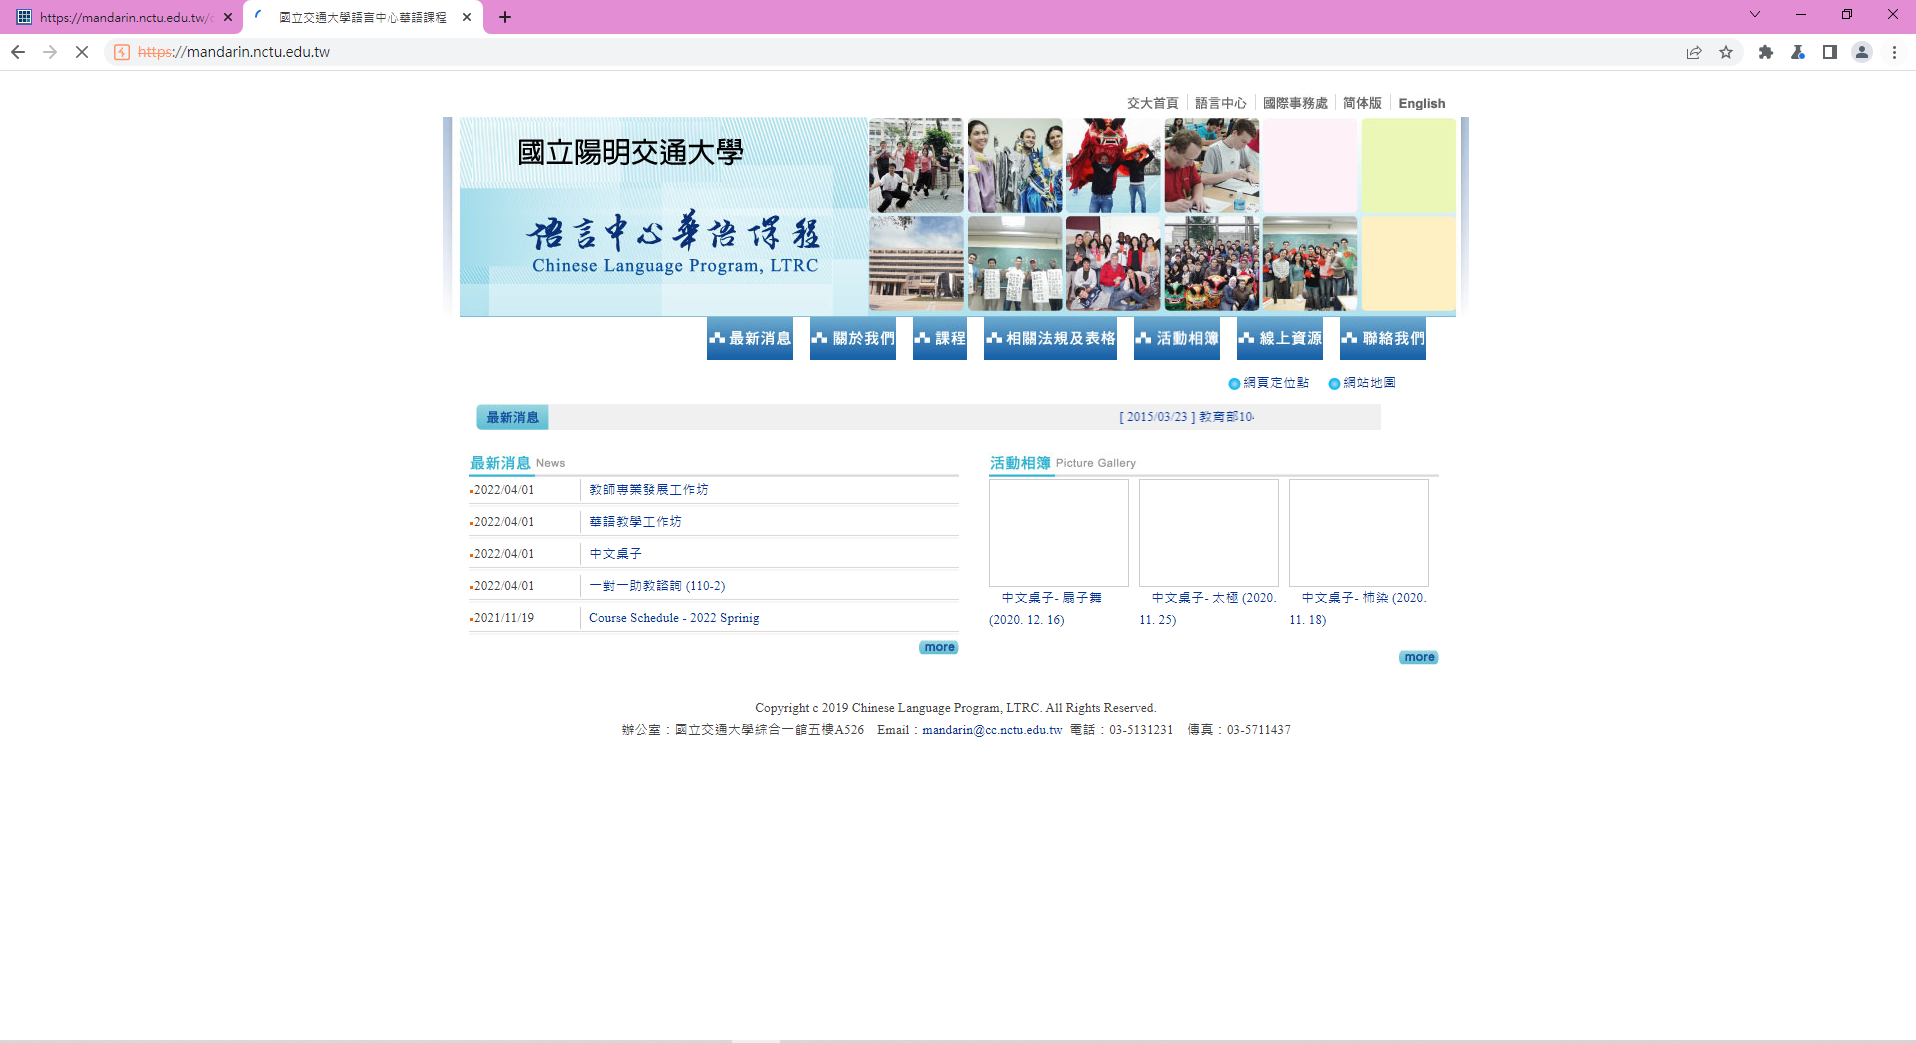
Task: Open the 語言中心 link
Action: [1221, 103]
